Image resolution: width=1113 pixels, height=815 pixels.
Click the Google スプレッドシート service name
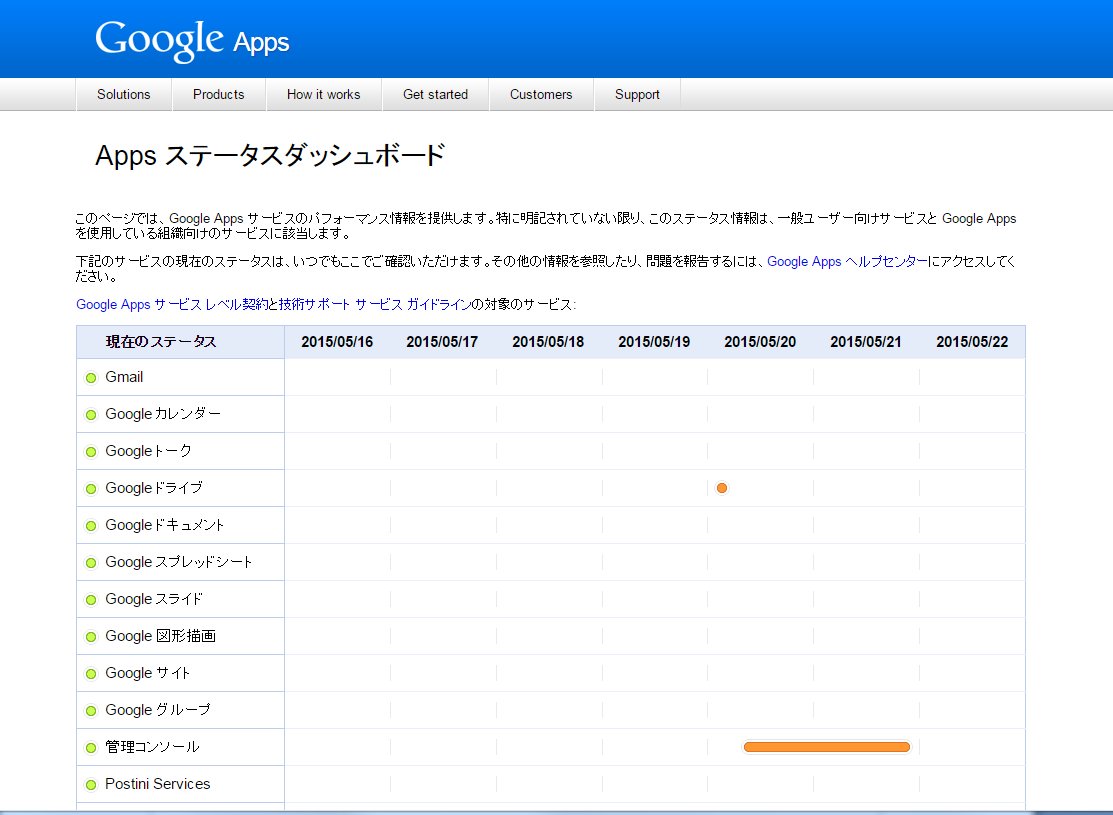pyautogui.click(x=179, y=562)
